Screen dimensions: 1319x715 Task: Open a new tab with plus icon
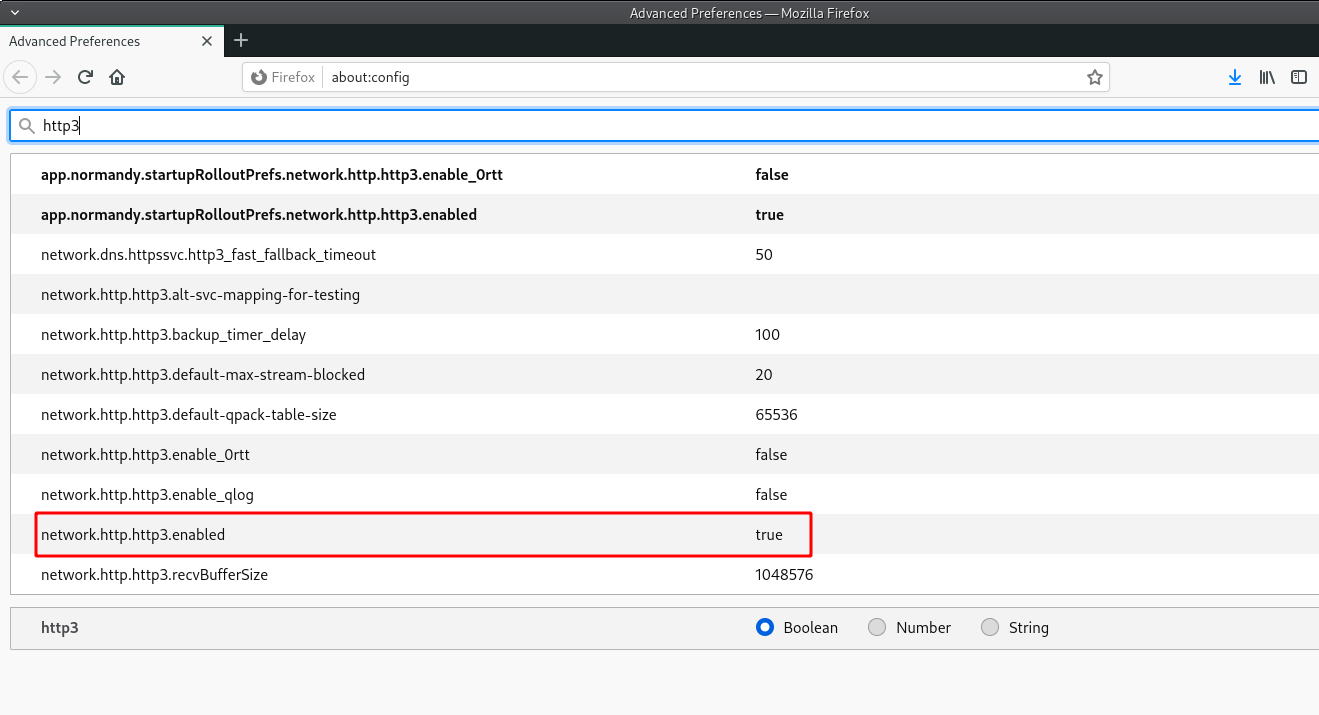(x=240, y=41)
